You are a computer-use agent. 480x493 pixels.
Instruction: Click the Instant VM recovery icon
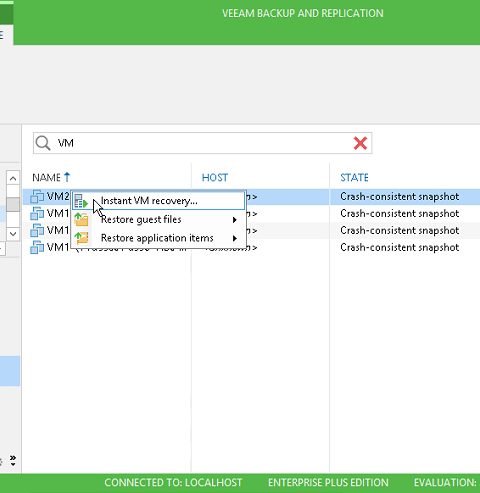pos(81,201)
